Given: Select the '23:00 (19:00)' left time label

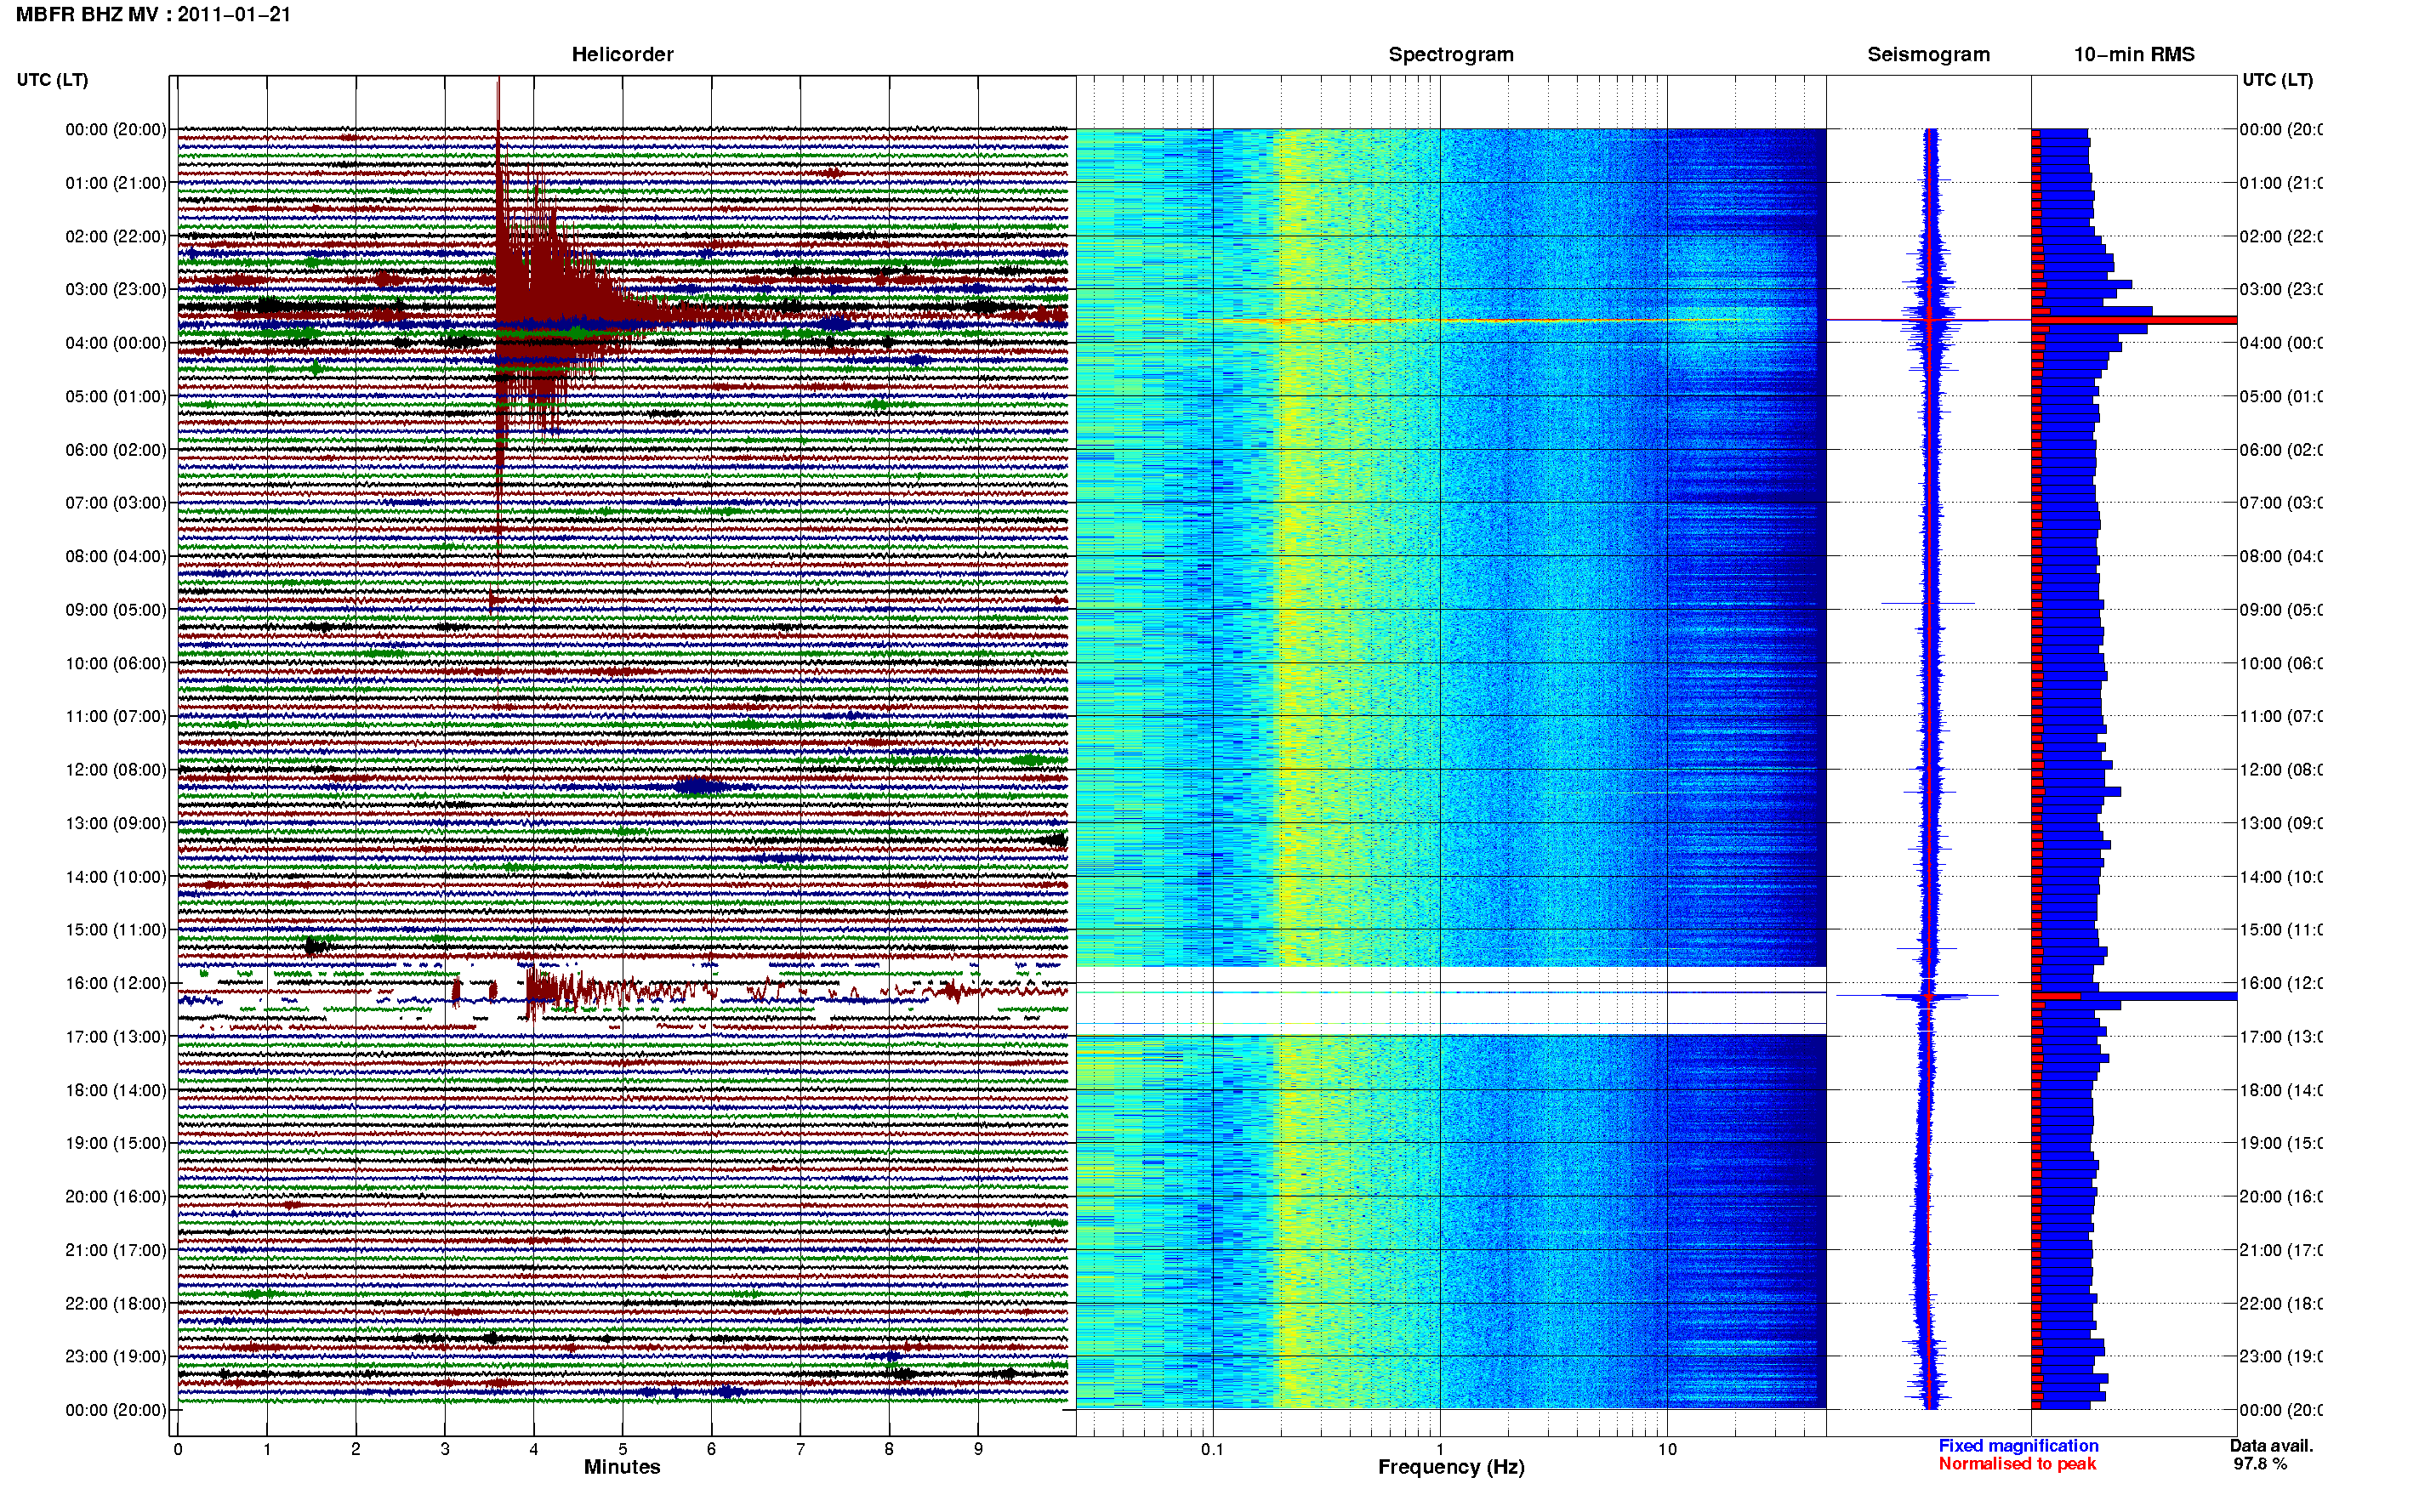Looking at the screenshot, I should (x=116, y=1356).
